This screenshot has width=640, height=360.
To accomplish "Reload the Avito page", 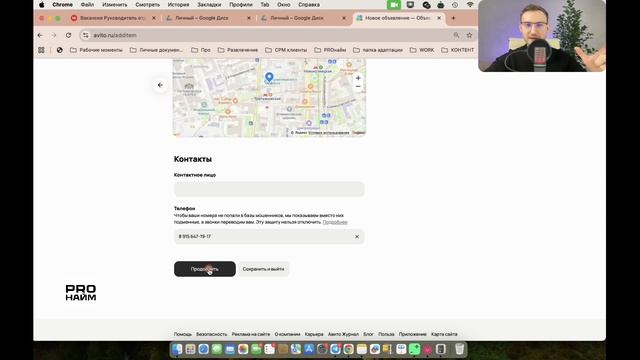I will pos(68,36).
